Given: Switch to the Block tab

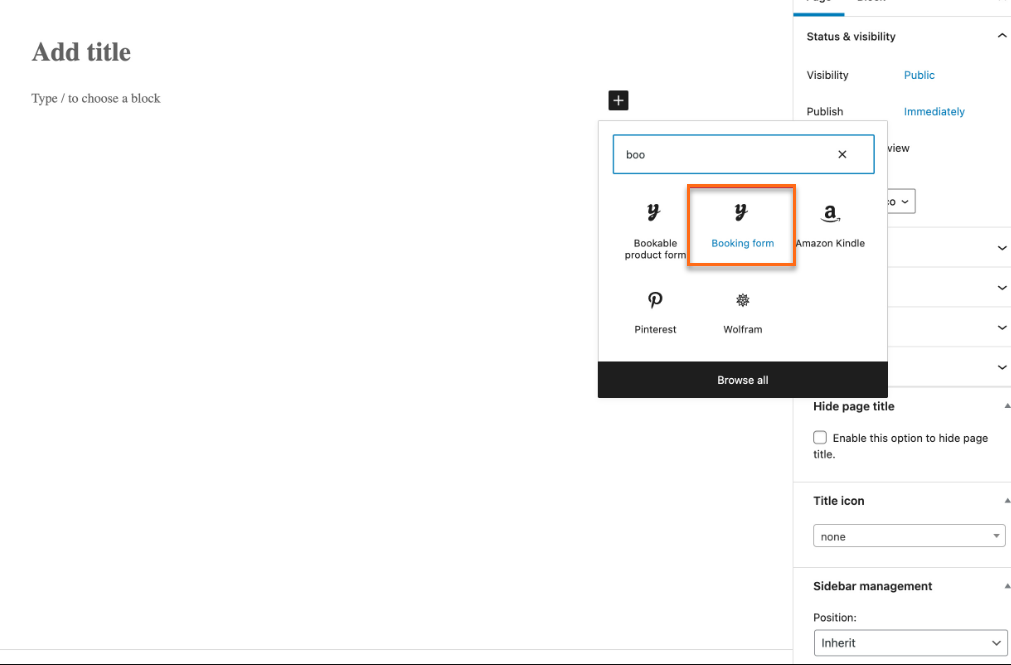Looking at the screenshot, I should click(869, 3).
